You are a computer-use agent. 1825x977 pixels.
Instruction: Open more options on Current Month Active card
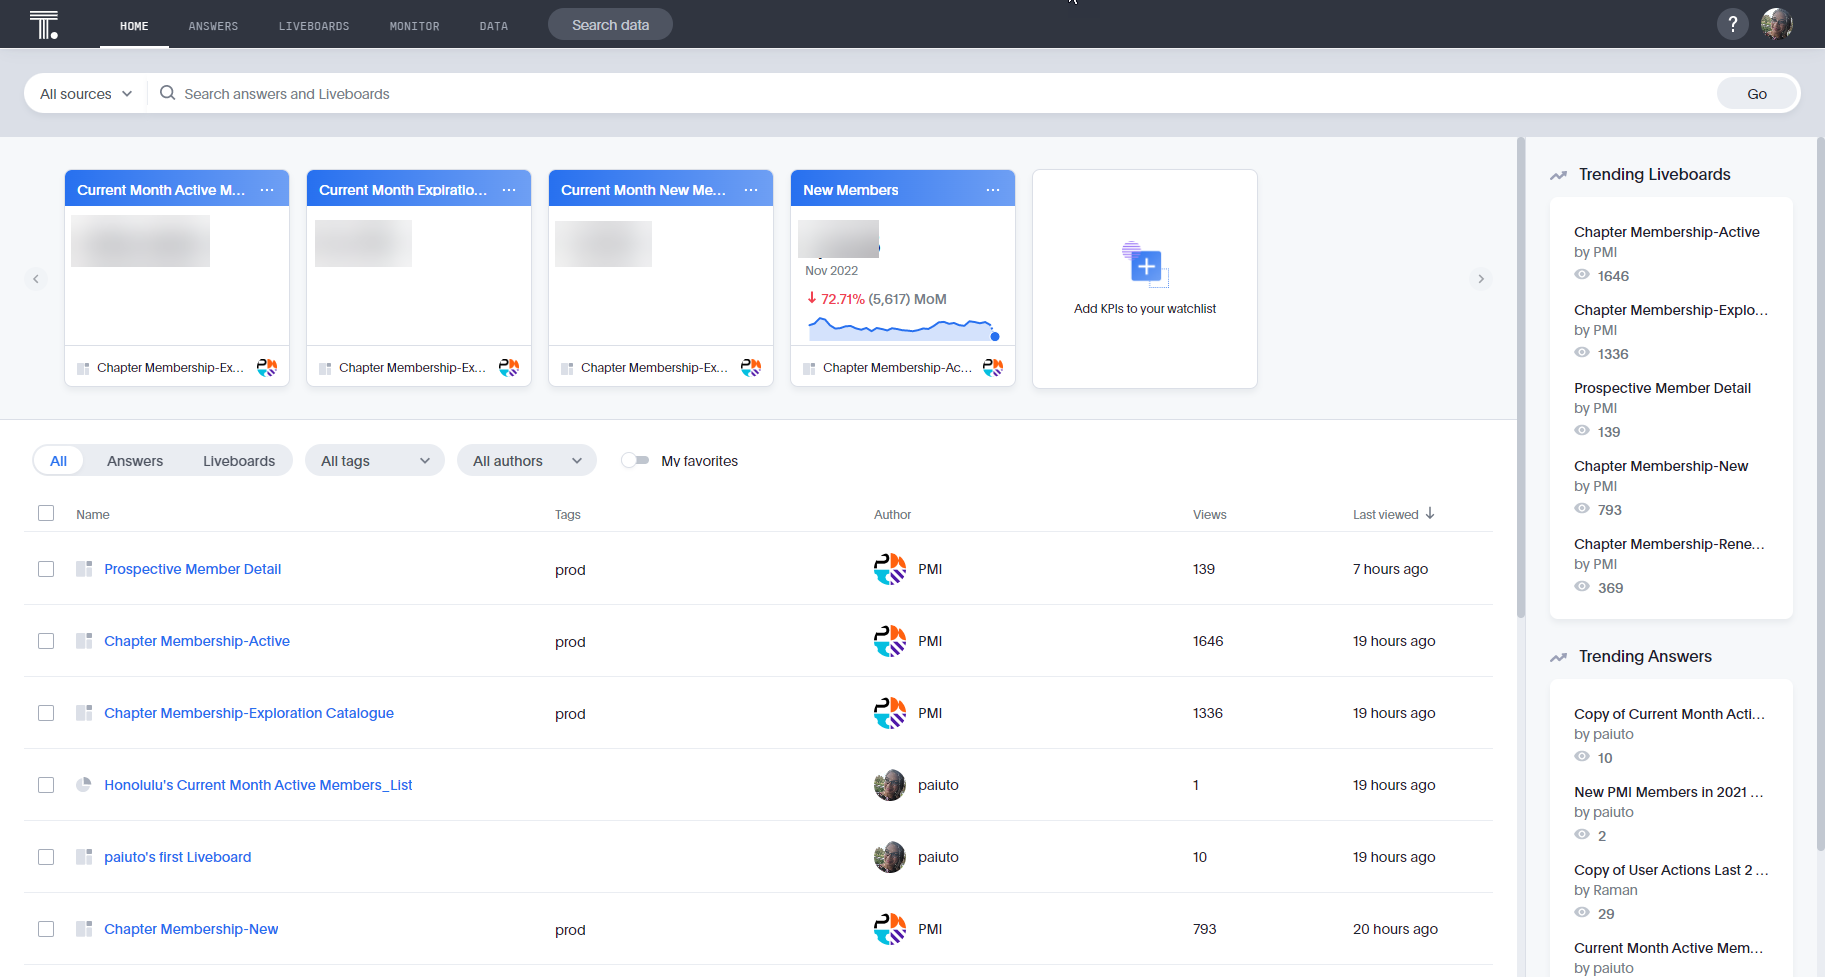[267, 190]
